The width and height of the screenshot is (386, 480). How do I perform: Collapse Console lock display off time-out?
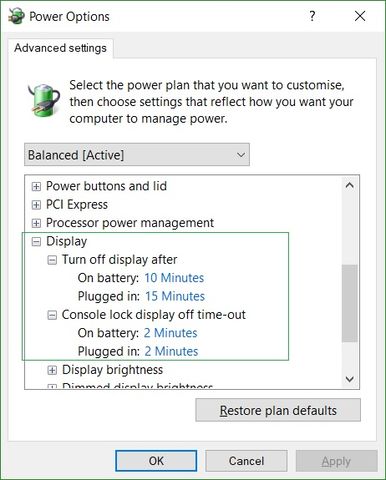(x=52, y=315)
